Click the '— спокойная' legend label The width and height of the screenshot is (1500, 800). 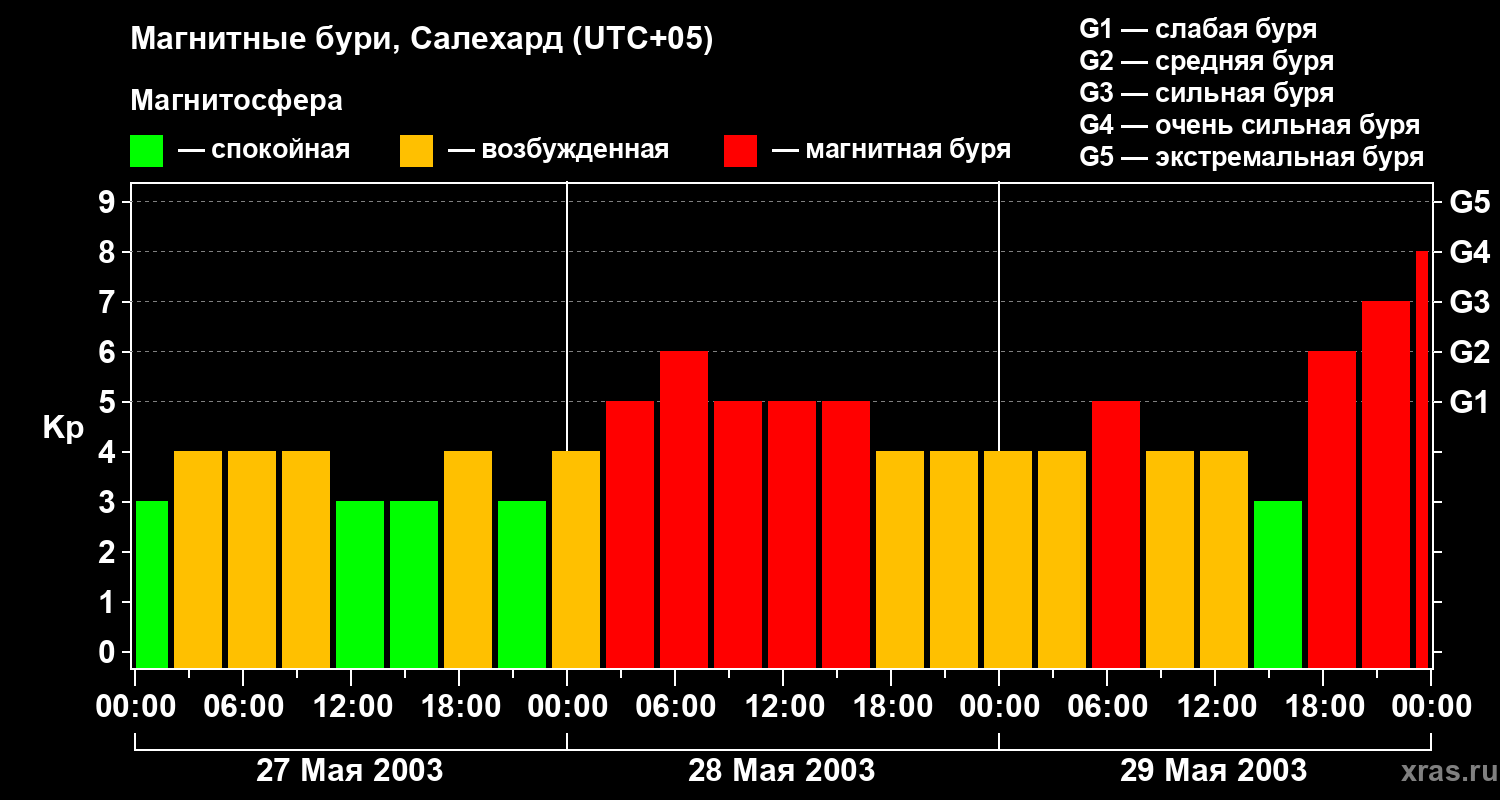(x=264, y=150)
